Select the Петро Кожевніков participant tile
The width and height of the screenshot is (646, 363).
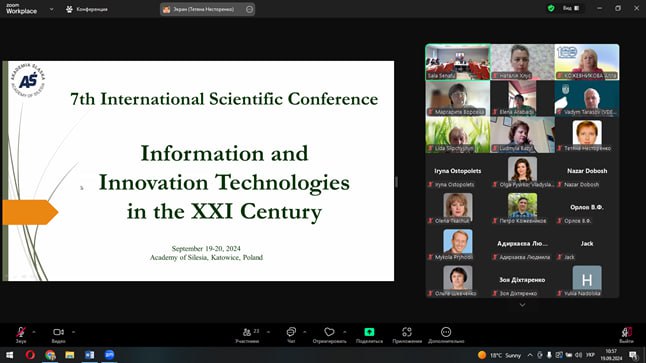point(522,207)
